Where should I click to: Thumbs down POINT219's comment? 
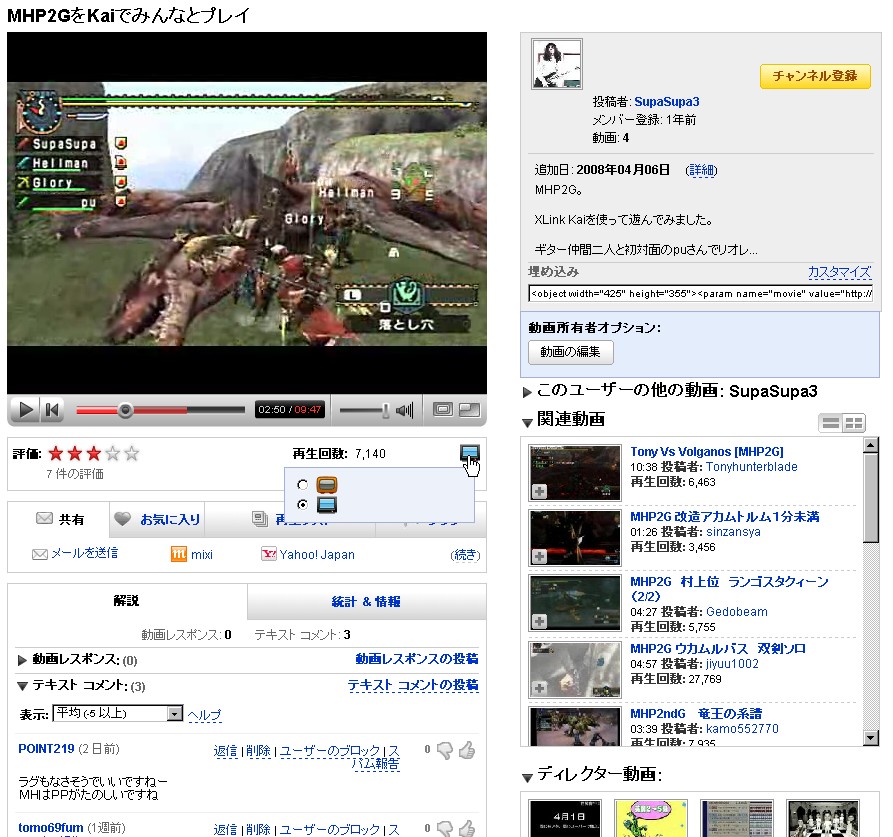[x=445, y=750]
